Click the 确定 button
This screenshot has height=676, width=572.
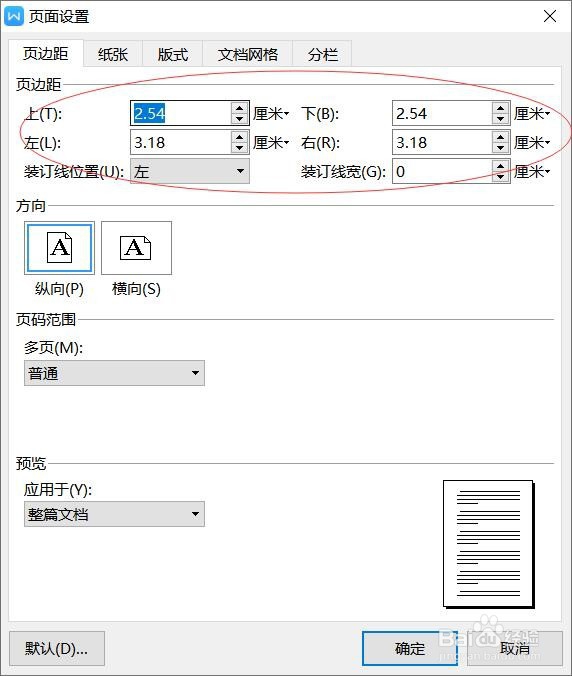(409, 648)
